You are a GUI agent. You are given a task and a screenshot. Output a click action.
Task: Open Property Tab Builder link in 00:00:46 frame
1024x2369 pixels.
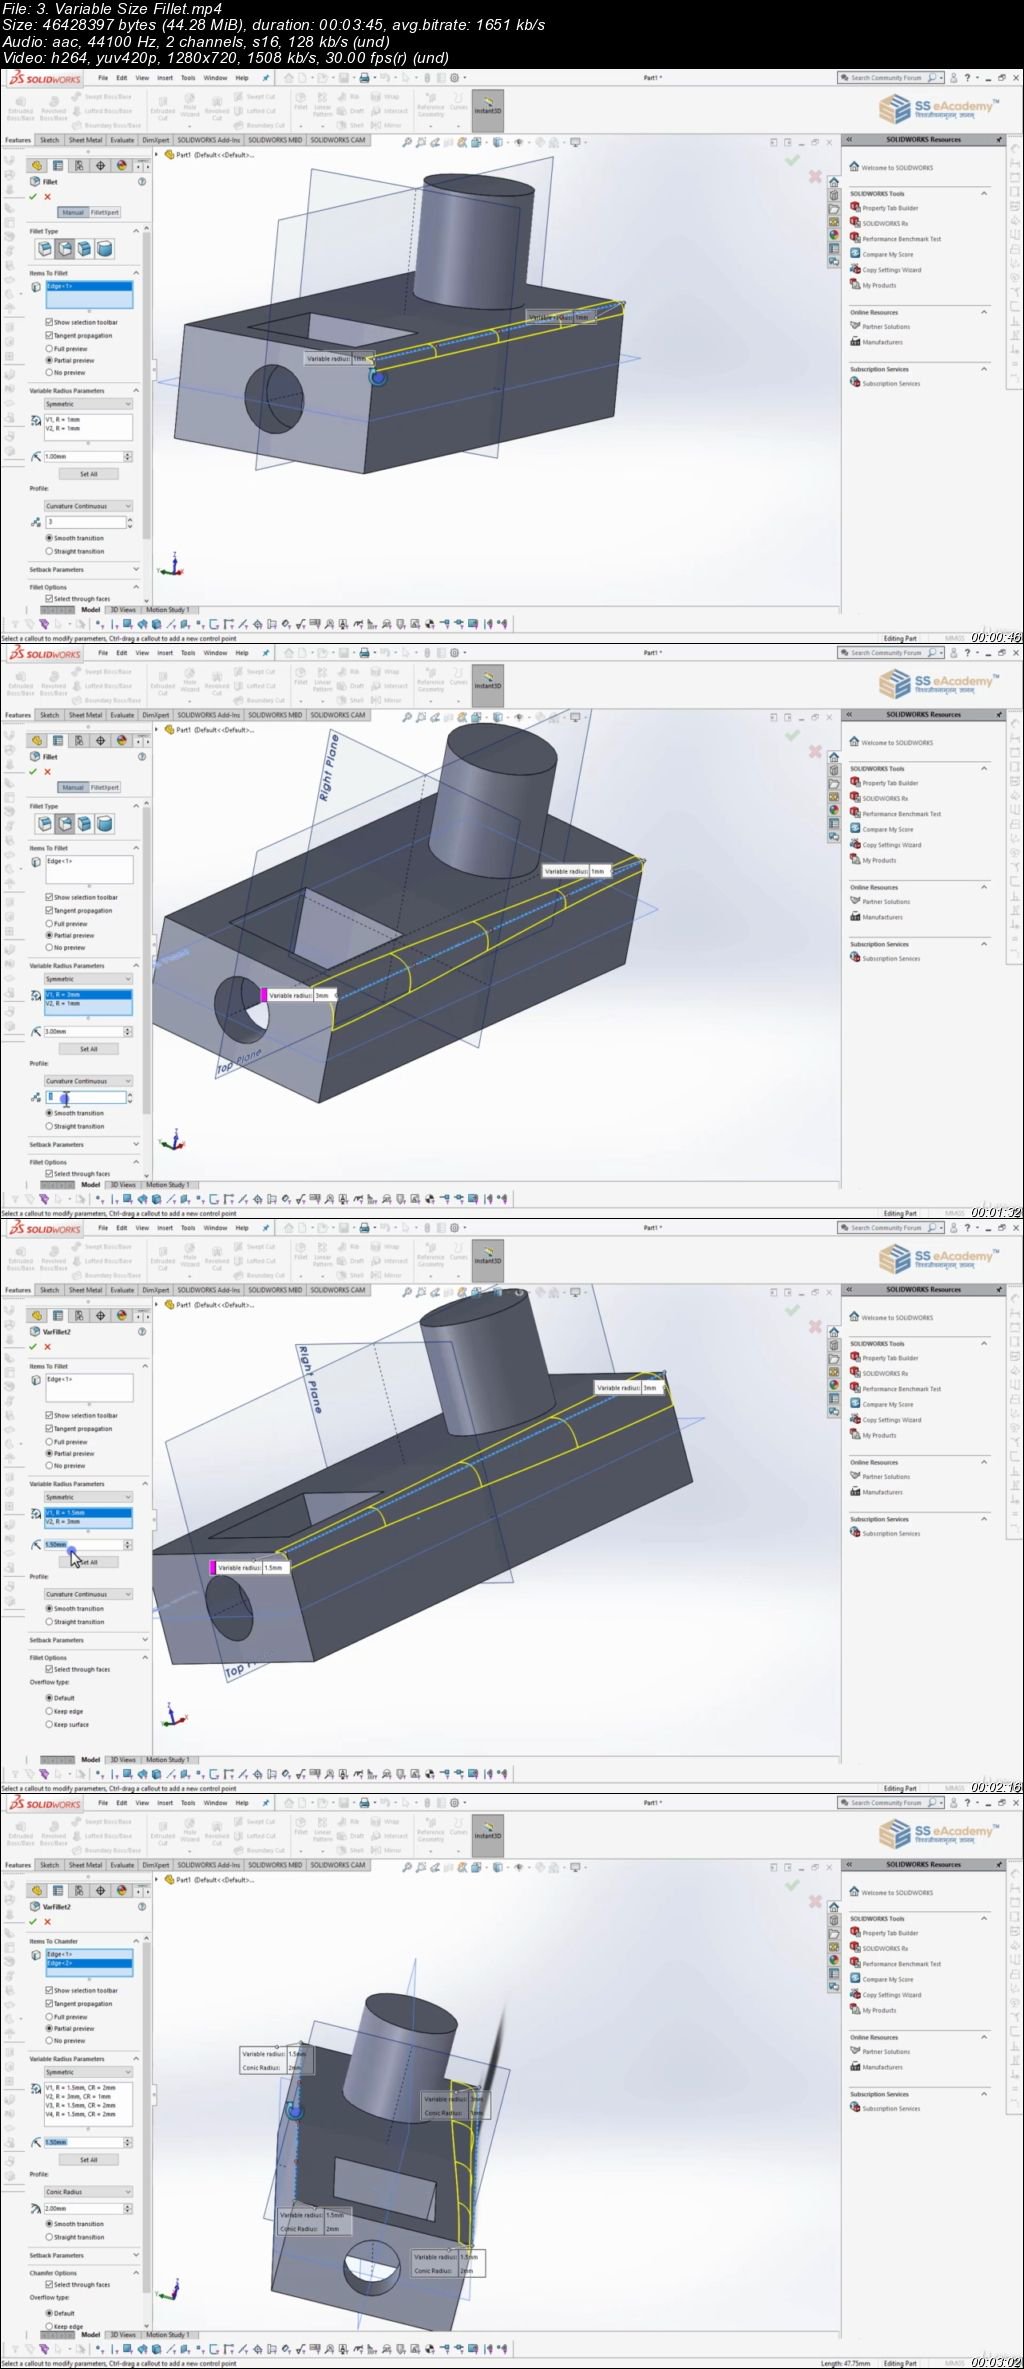890,208
